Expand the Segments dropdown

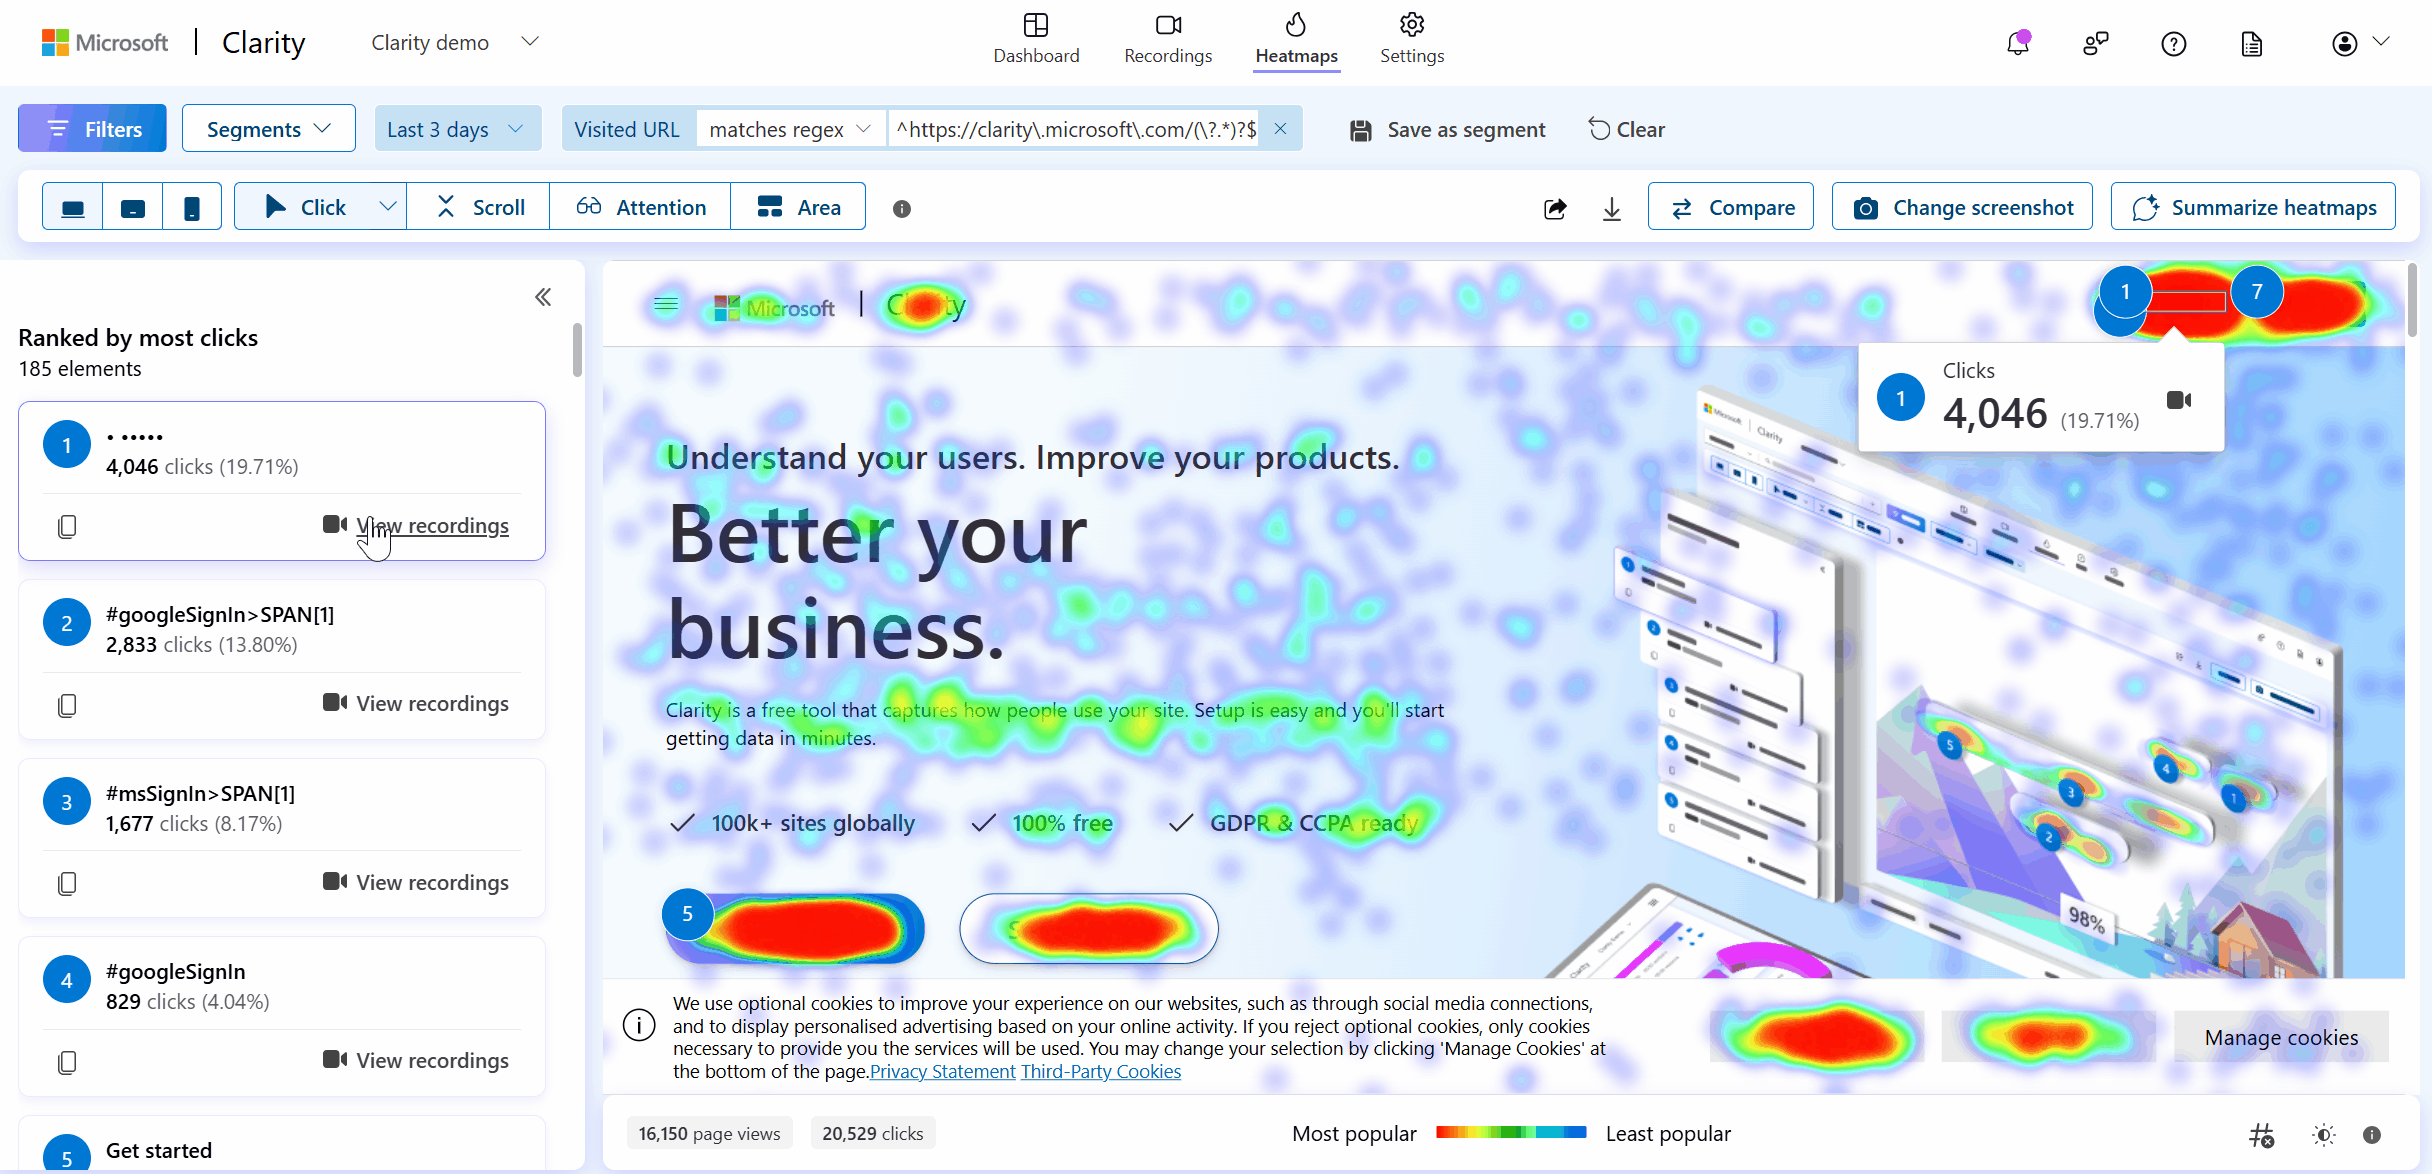[x=268, y=129]
